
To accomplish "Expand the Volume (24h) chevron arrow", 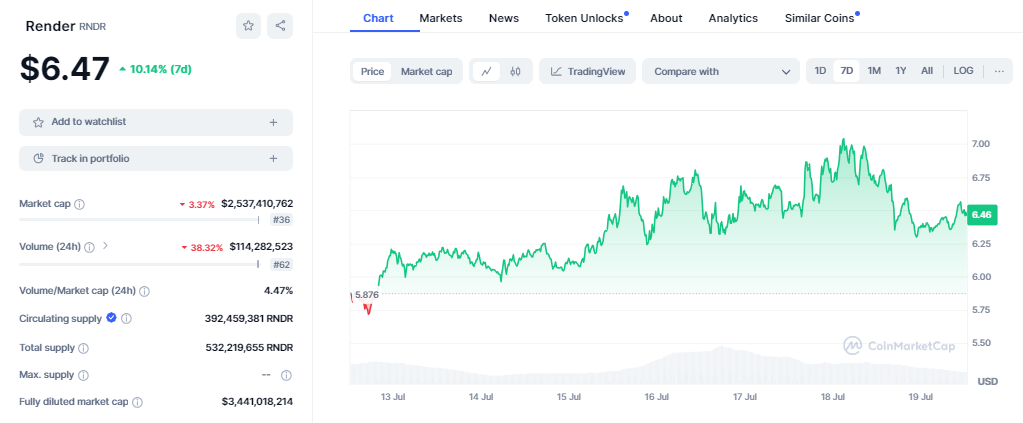I will click(x=105, y=246).
